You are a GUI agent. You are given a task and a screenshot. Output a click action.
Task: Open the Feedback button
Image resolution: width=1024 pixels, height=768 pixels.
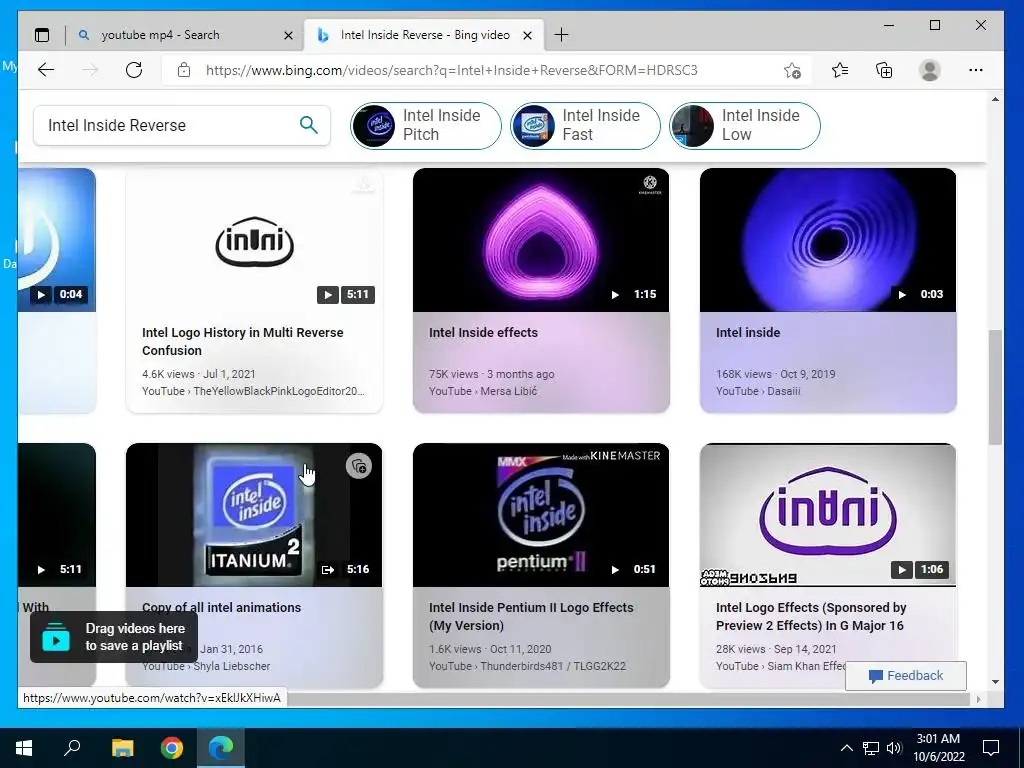tap(906, 676)
